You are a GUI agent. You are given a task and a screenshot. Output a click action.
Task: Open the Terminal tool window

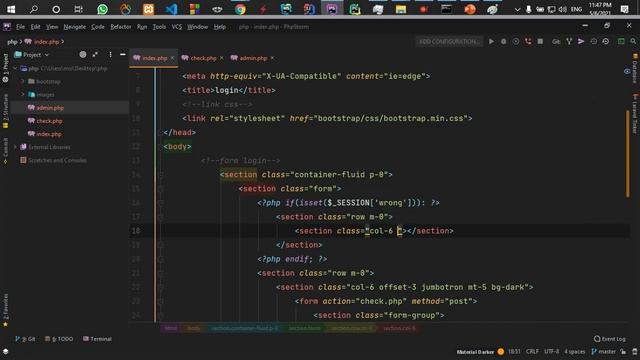pyautogui.click(x=98, y=339)
